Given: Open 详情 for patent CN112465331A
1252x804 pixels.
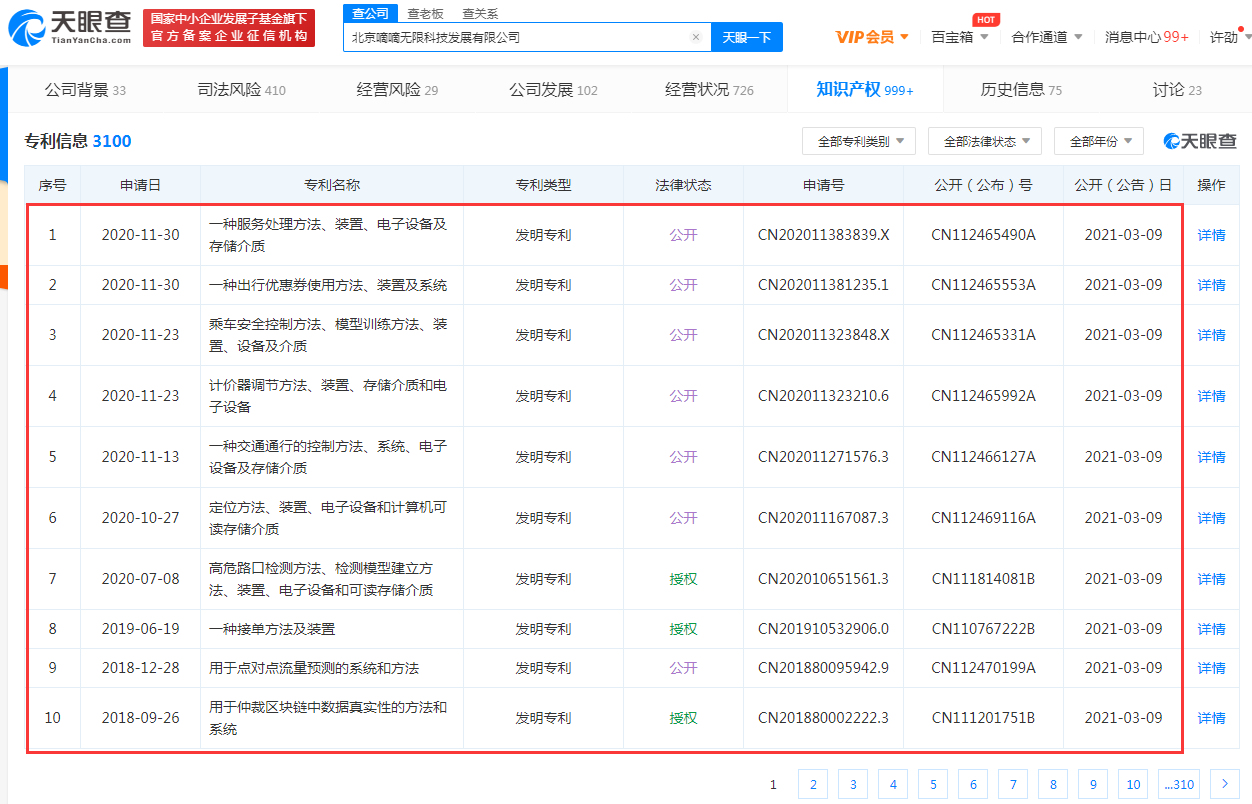Looking at the screenshot, I should click(1211, 335).
